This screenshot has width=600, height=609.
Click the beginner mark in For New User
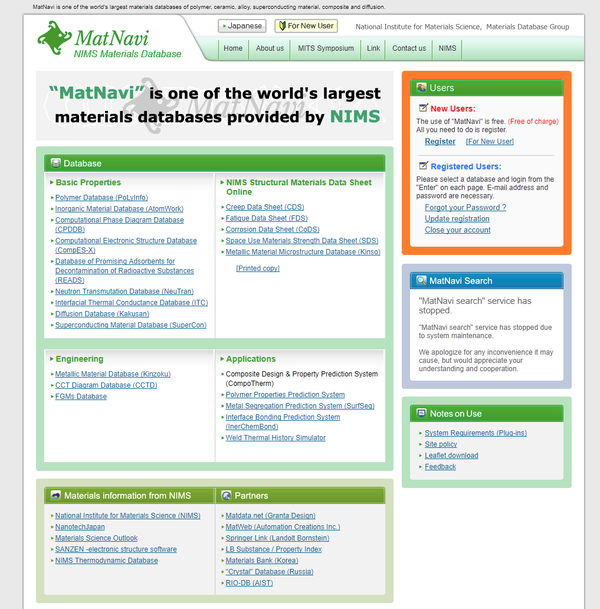pyautogui.click(x=282, y=26)
